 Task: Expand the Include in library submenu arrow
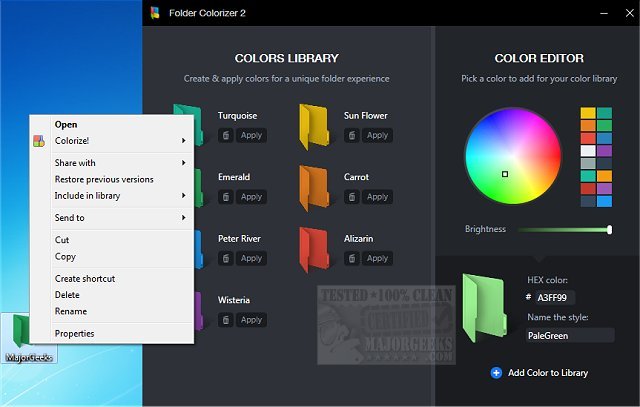coord(184,196)
